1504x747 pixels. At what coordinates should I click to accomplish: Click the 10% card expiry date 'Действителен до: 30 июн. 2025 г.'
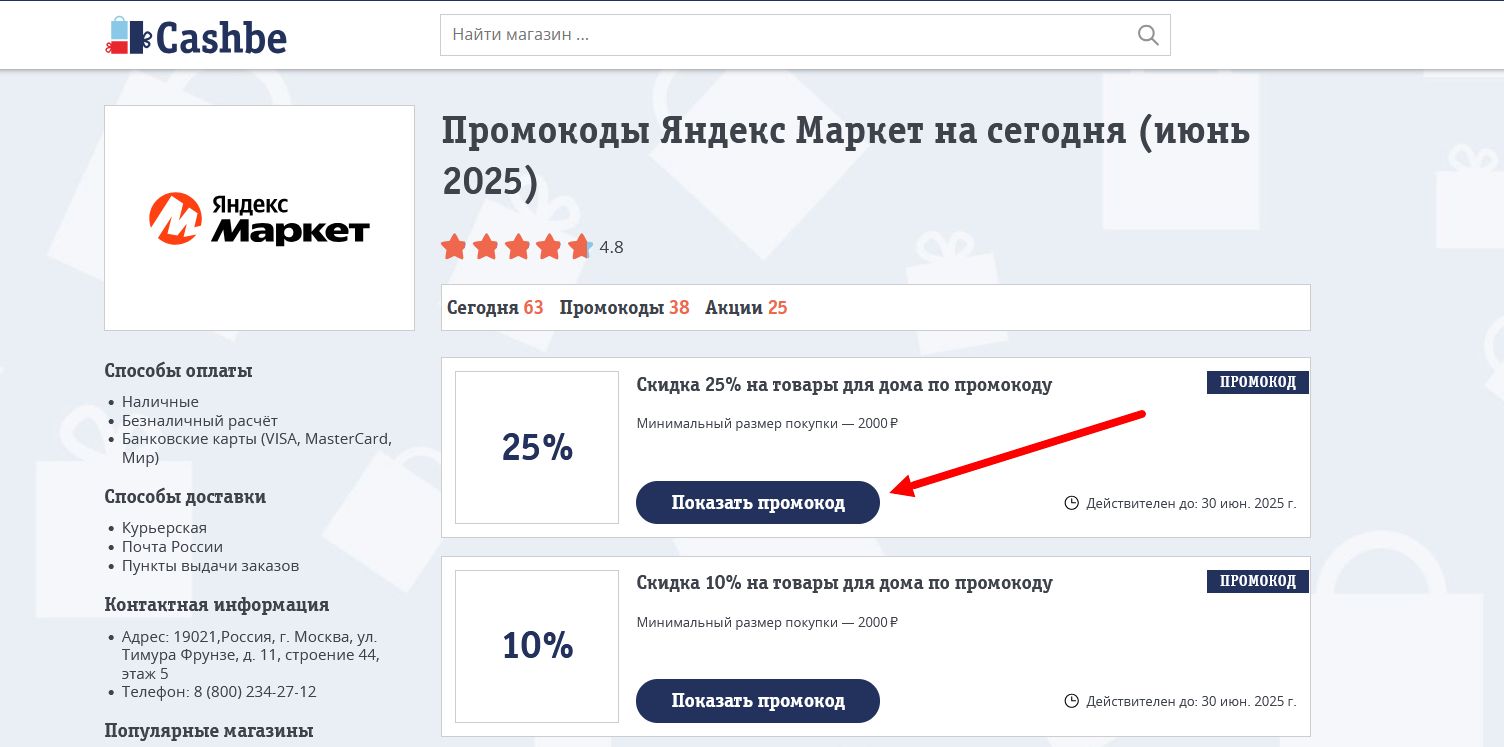point(1191,702)
